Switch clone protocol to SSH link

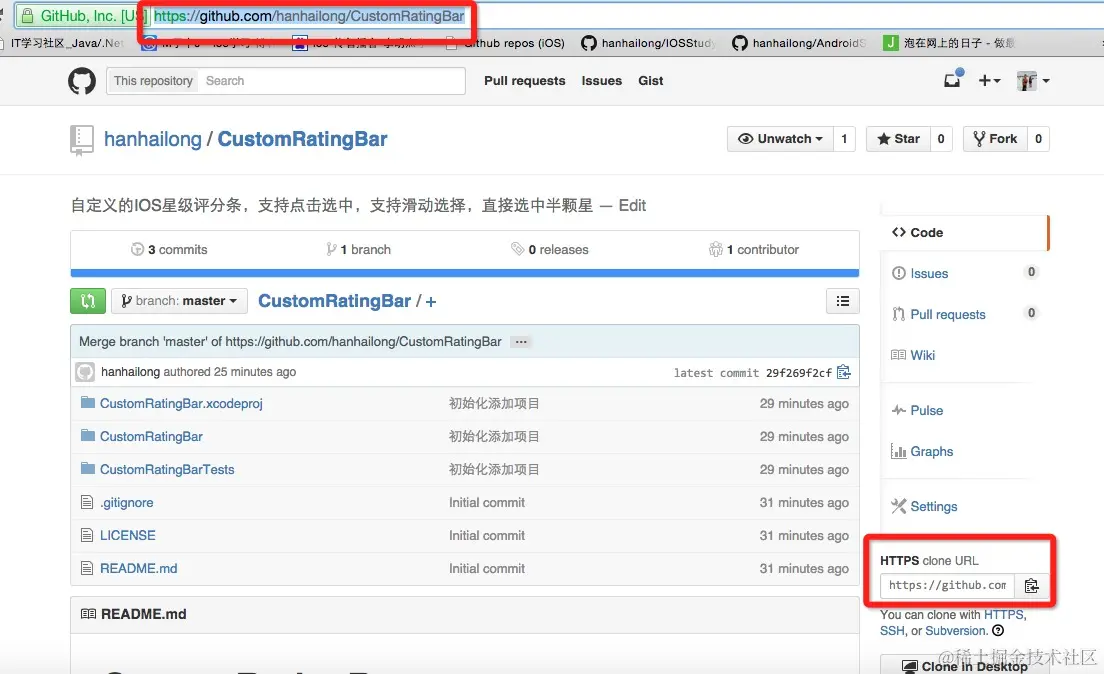892,631
